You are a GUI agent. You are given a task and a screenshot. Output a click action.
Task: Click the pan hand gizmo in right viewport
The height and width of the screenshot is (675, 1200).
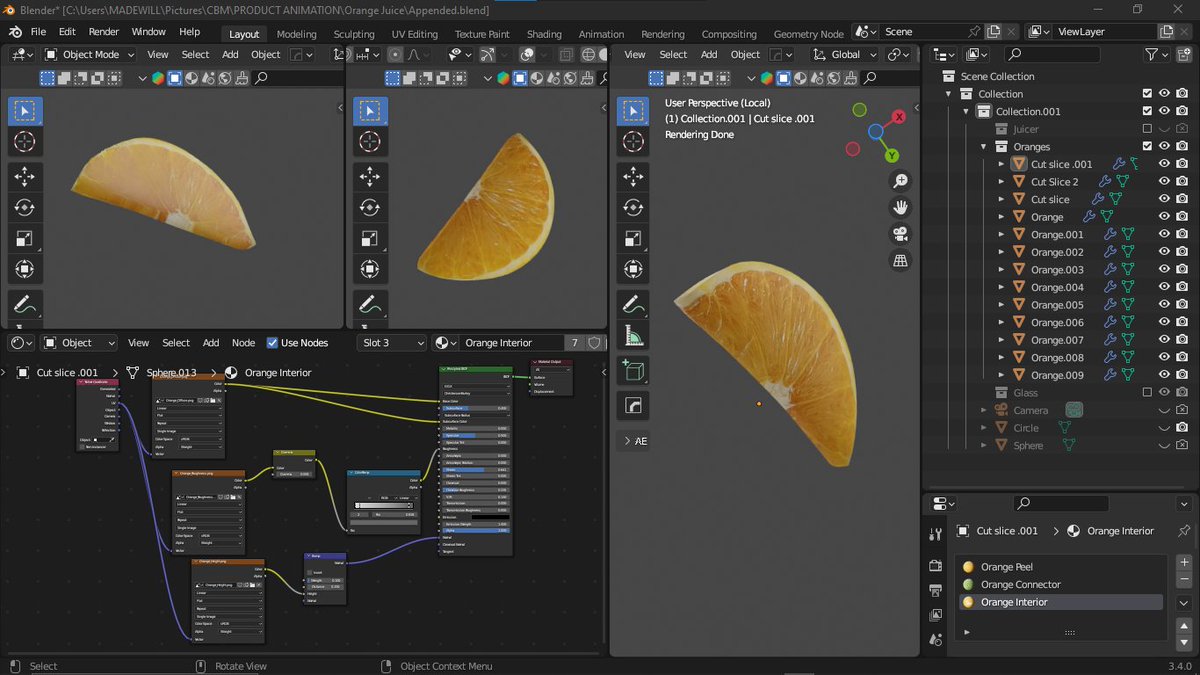(x=900, y=208)
